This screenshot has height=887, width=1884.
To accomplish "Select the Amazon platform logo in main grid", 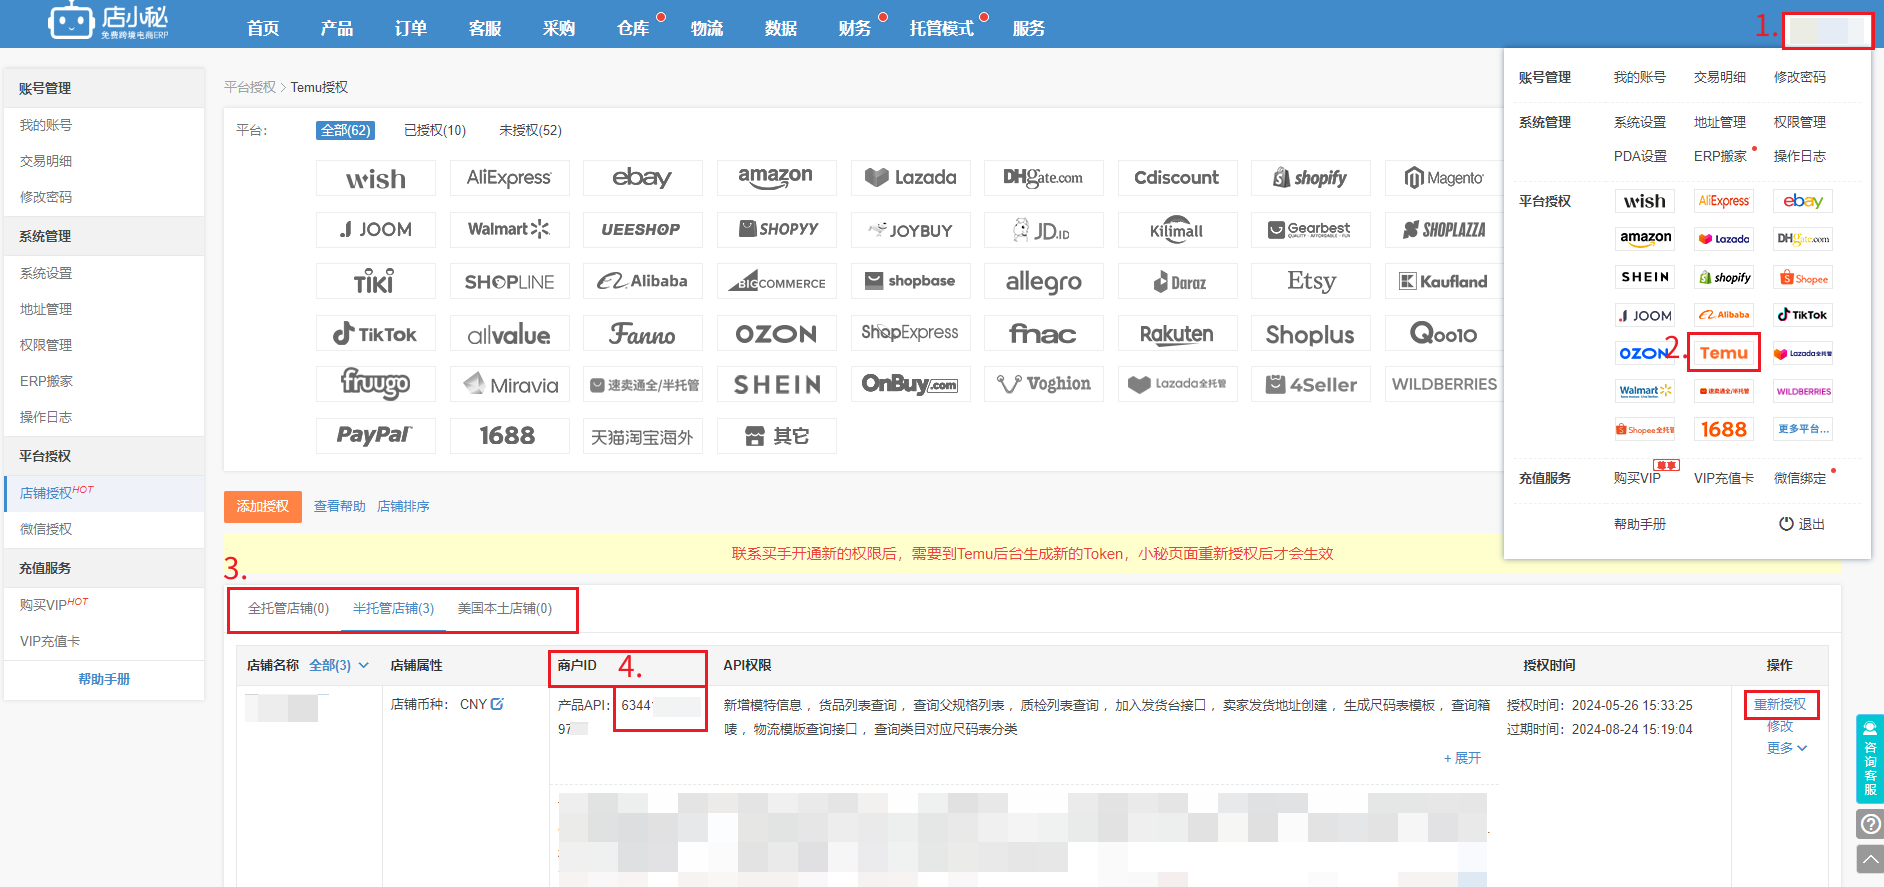I will tap(776, 178).
